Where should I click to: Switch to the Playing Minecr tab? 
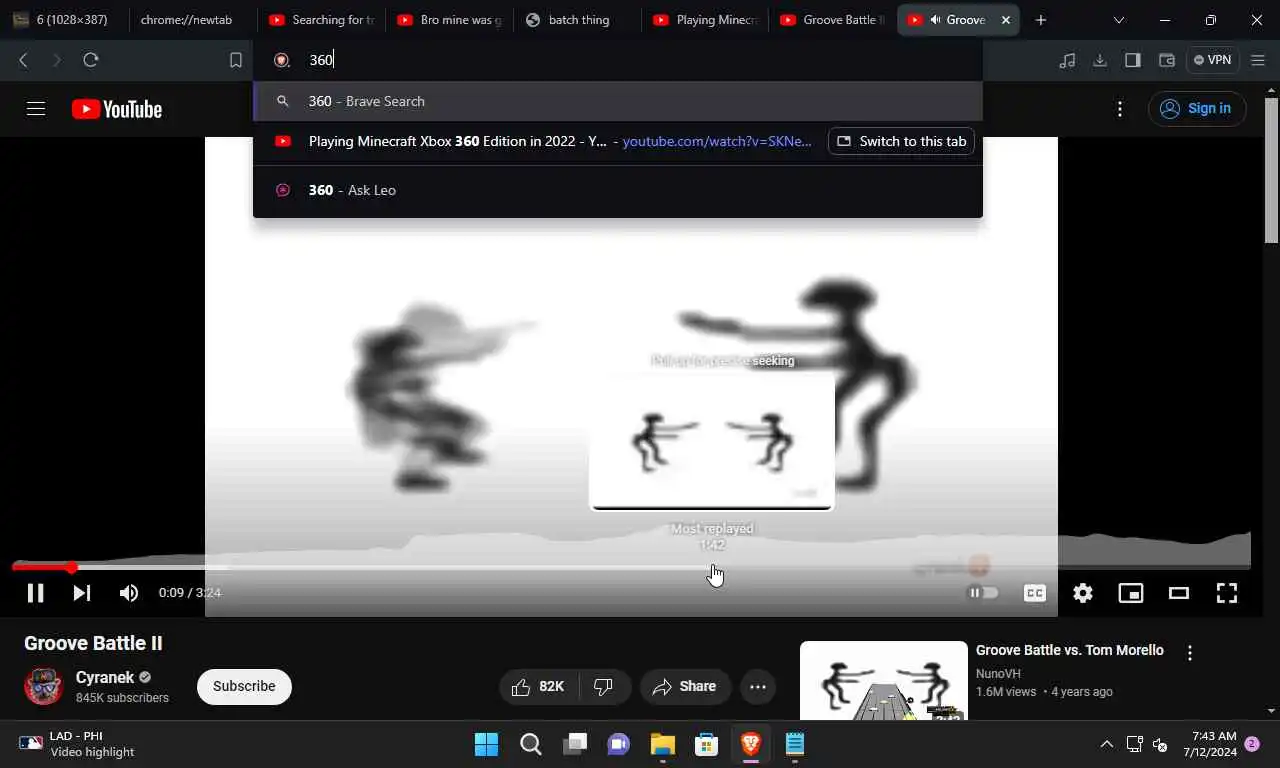point(706,20)
